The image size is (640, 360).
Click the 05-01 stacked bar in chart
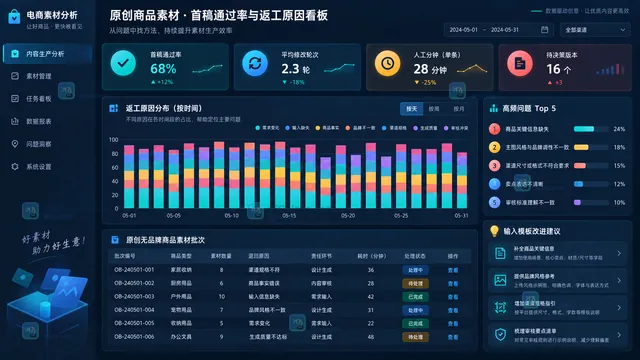click(129, 176)
